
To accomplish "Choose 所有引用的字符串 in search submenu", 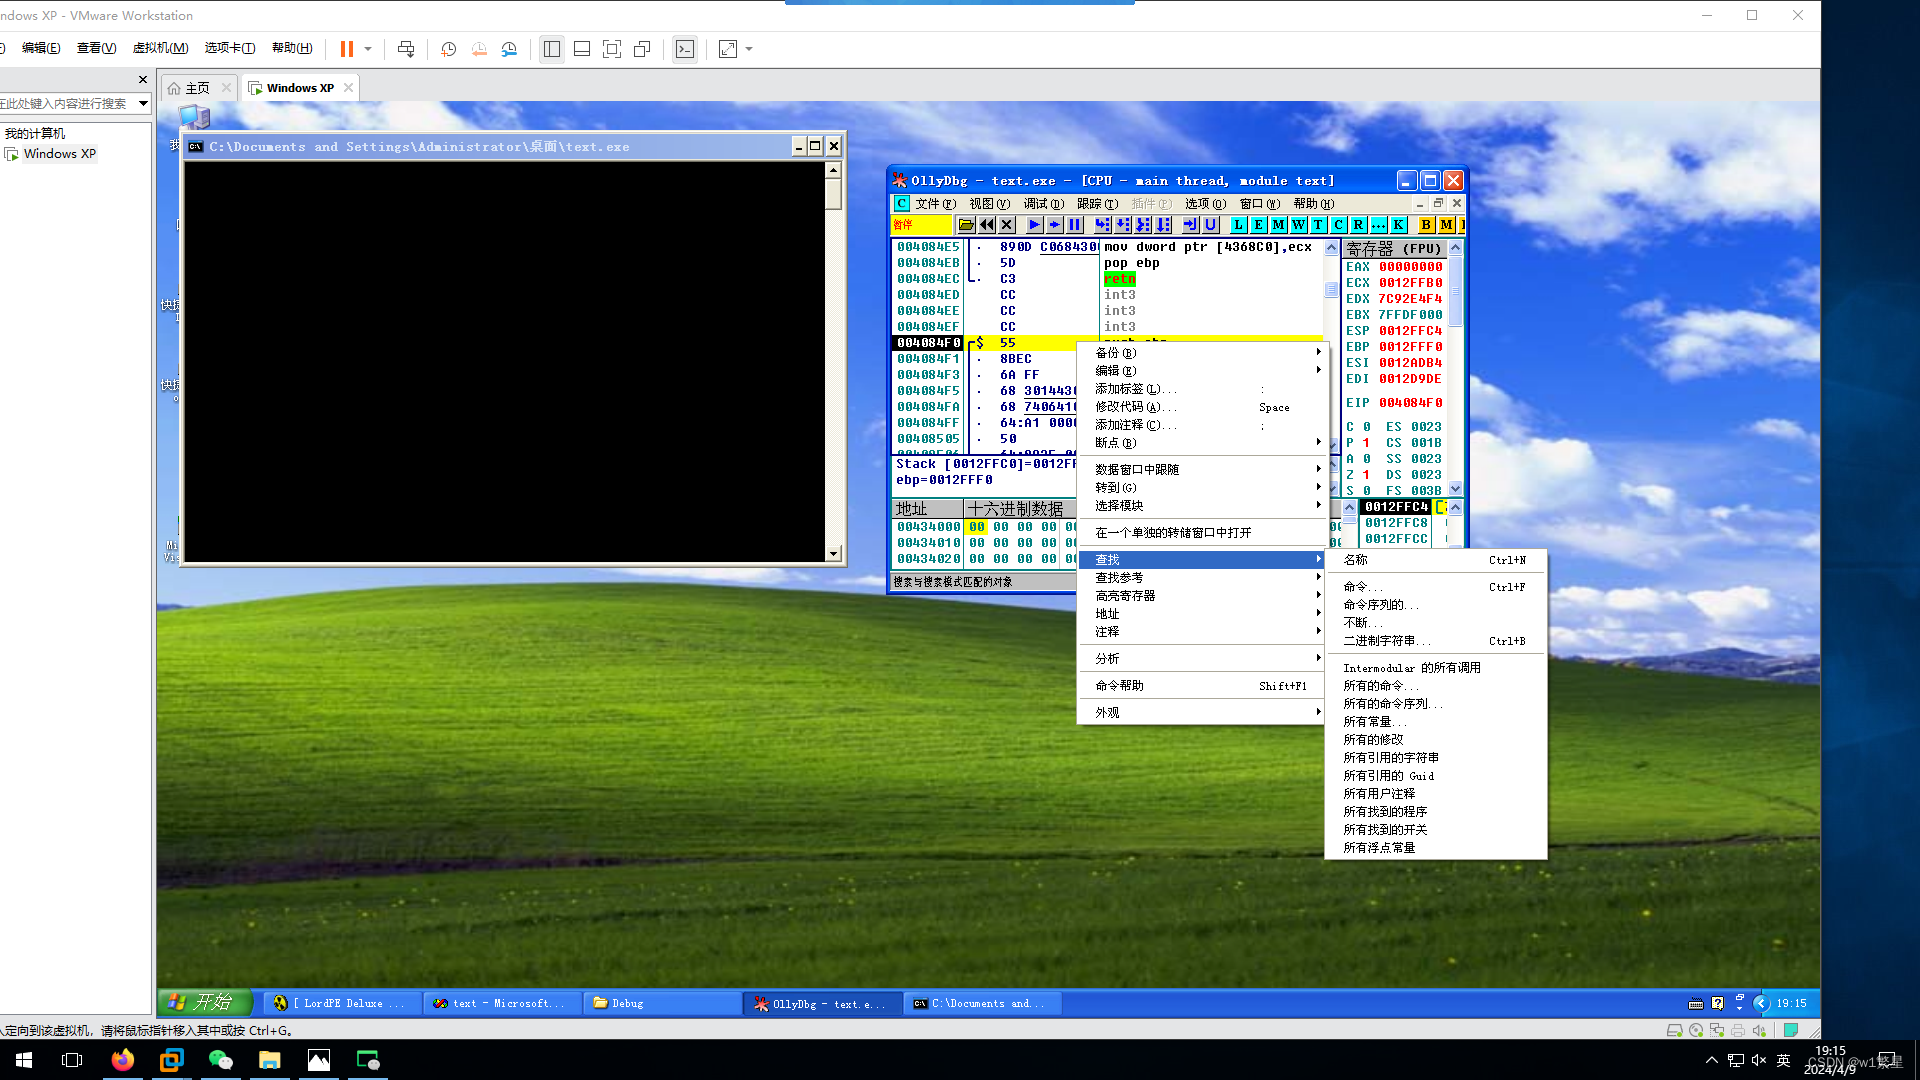I will [x=1435, y=757].
